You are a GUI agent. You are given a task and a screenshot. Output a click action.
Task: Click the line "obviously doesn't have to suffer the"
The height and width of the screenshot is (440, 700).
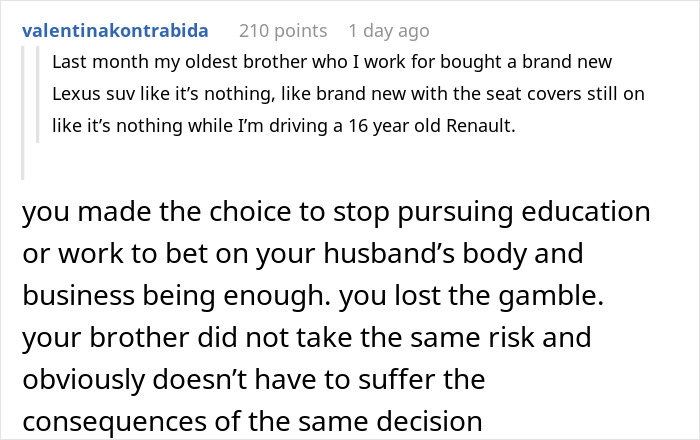pyautogui.click(x=252, y=379)
